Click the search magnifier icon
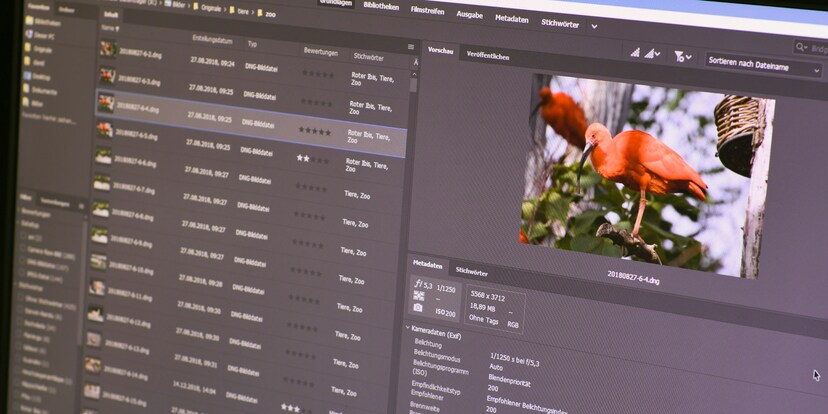 [x=801, y=48]
